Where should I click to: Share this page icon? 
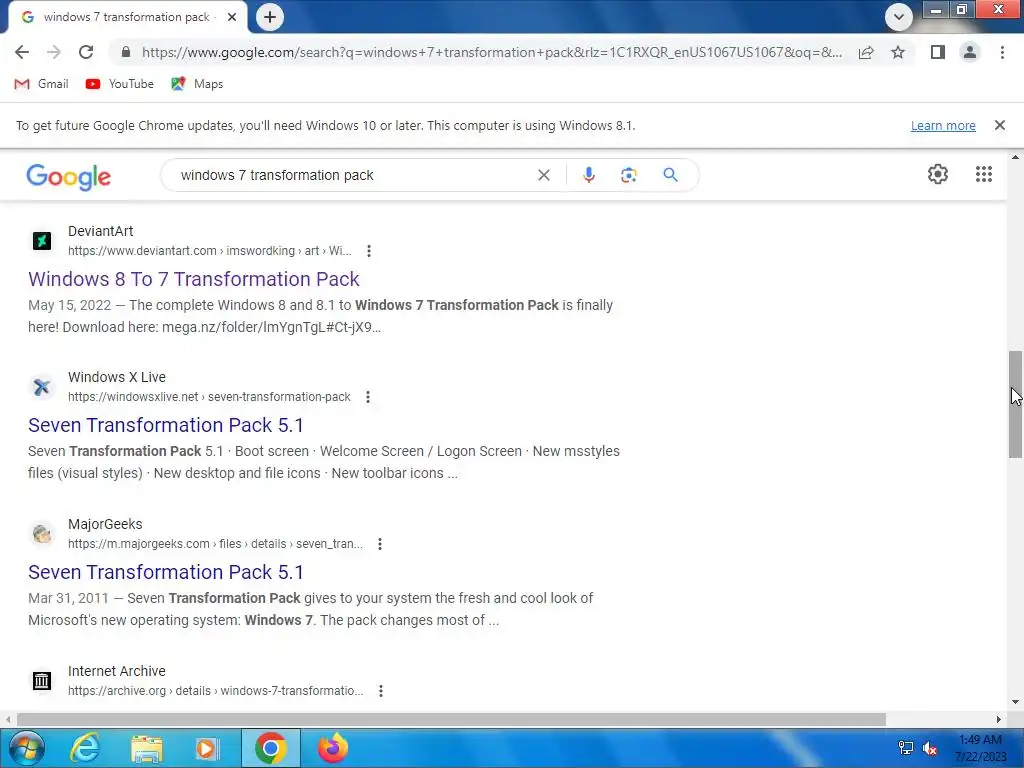click(x=866, y=52)
